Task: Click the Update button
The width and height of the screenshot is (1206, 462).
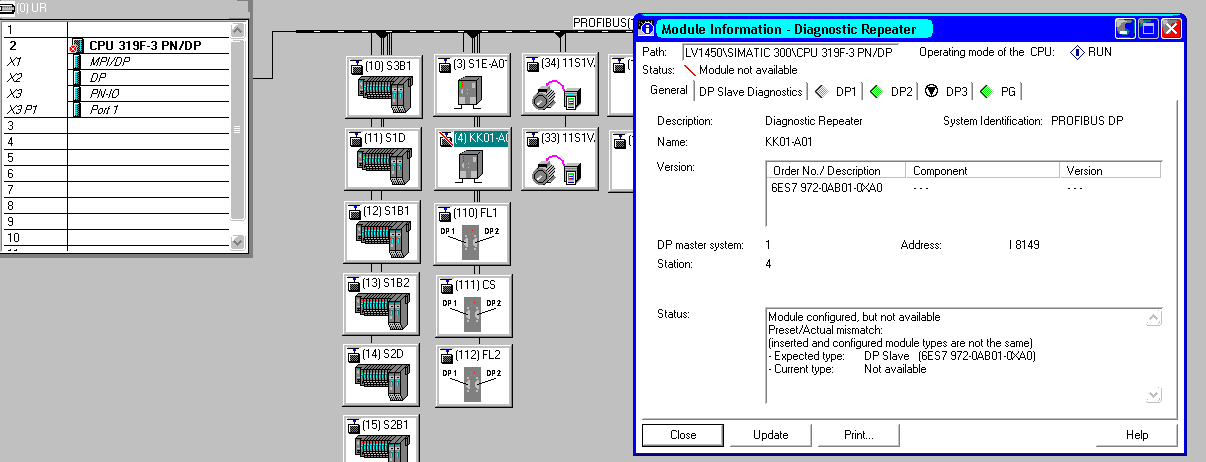Action: (x=770, y=435)
